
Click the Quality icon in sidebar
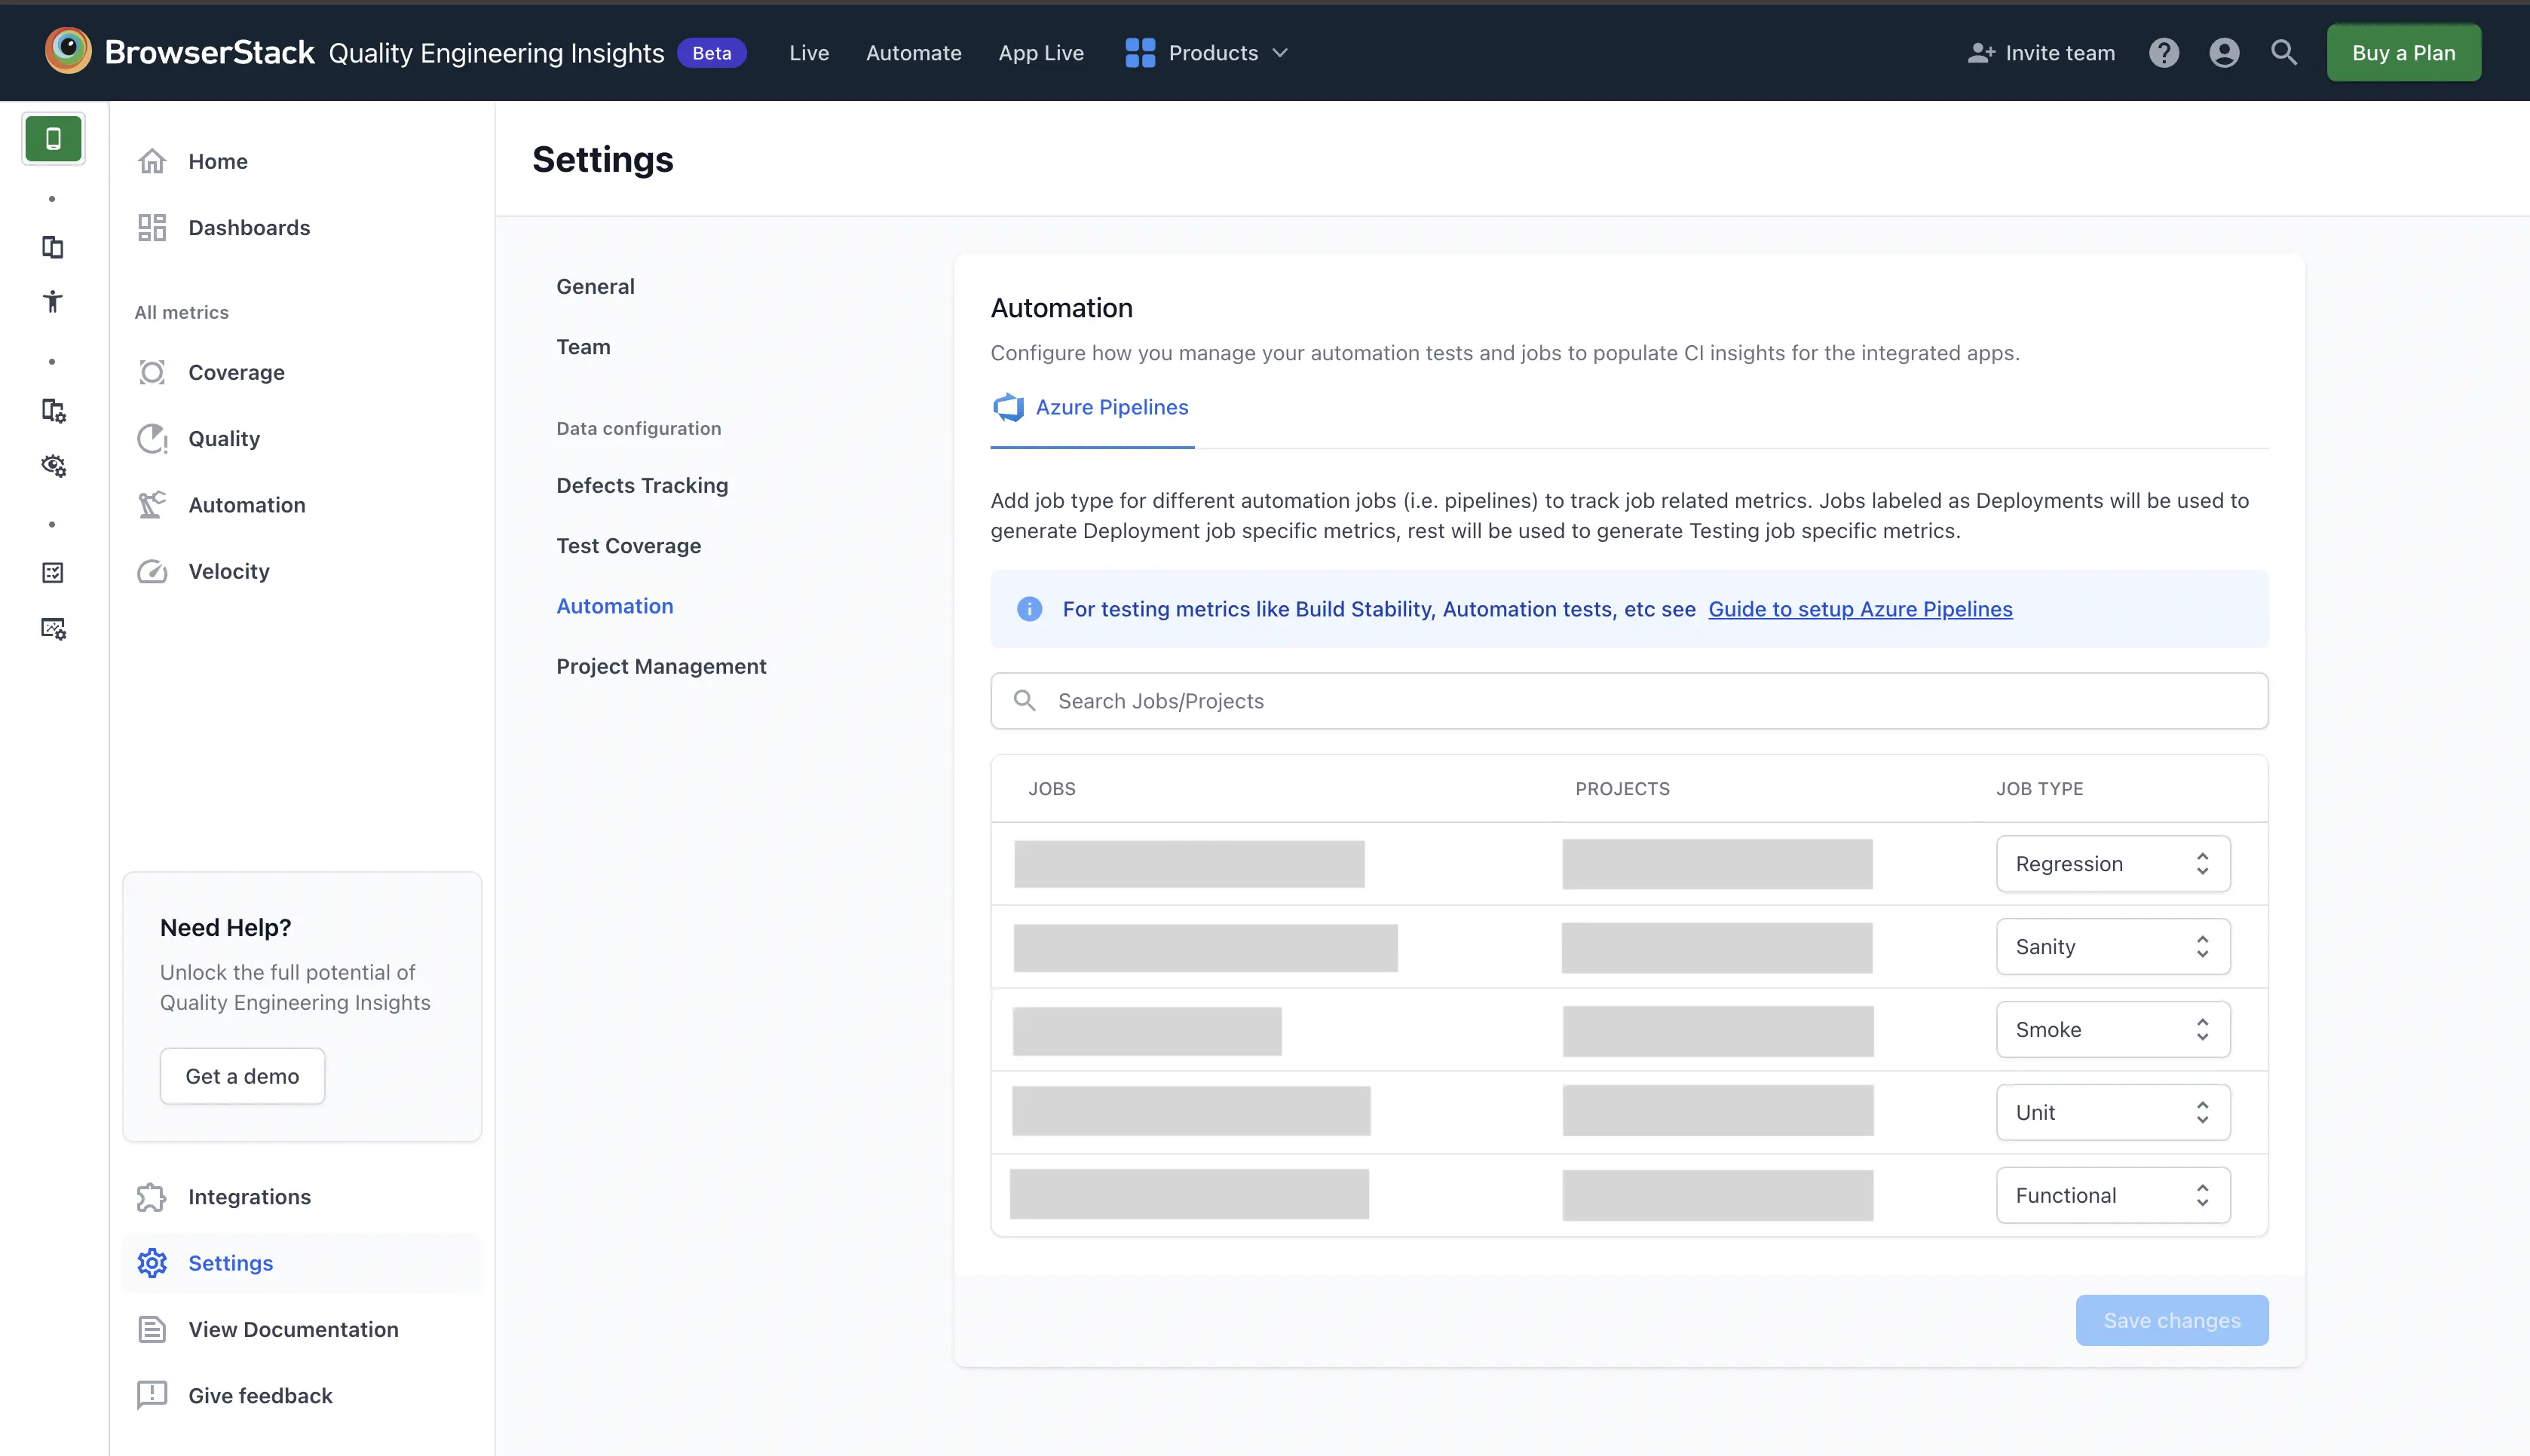click(155, 438)
